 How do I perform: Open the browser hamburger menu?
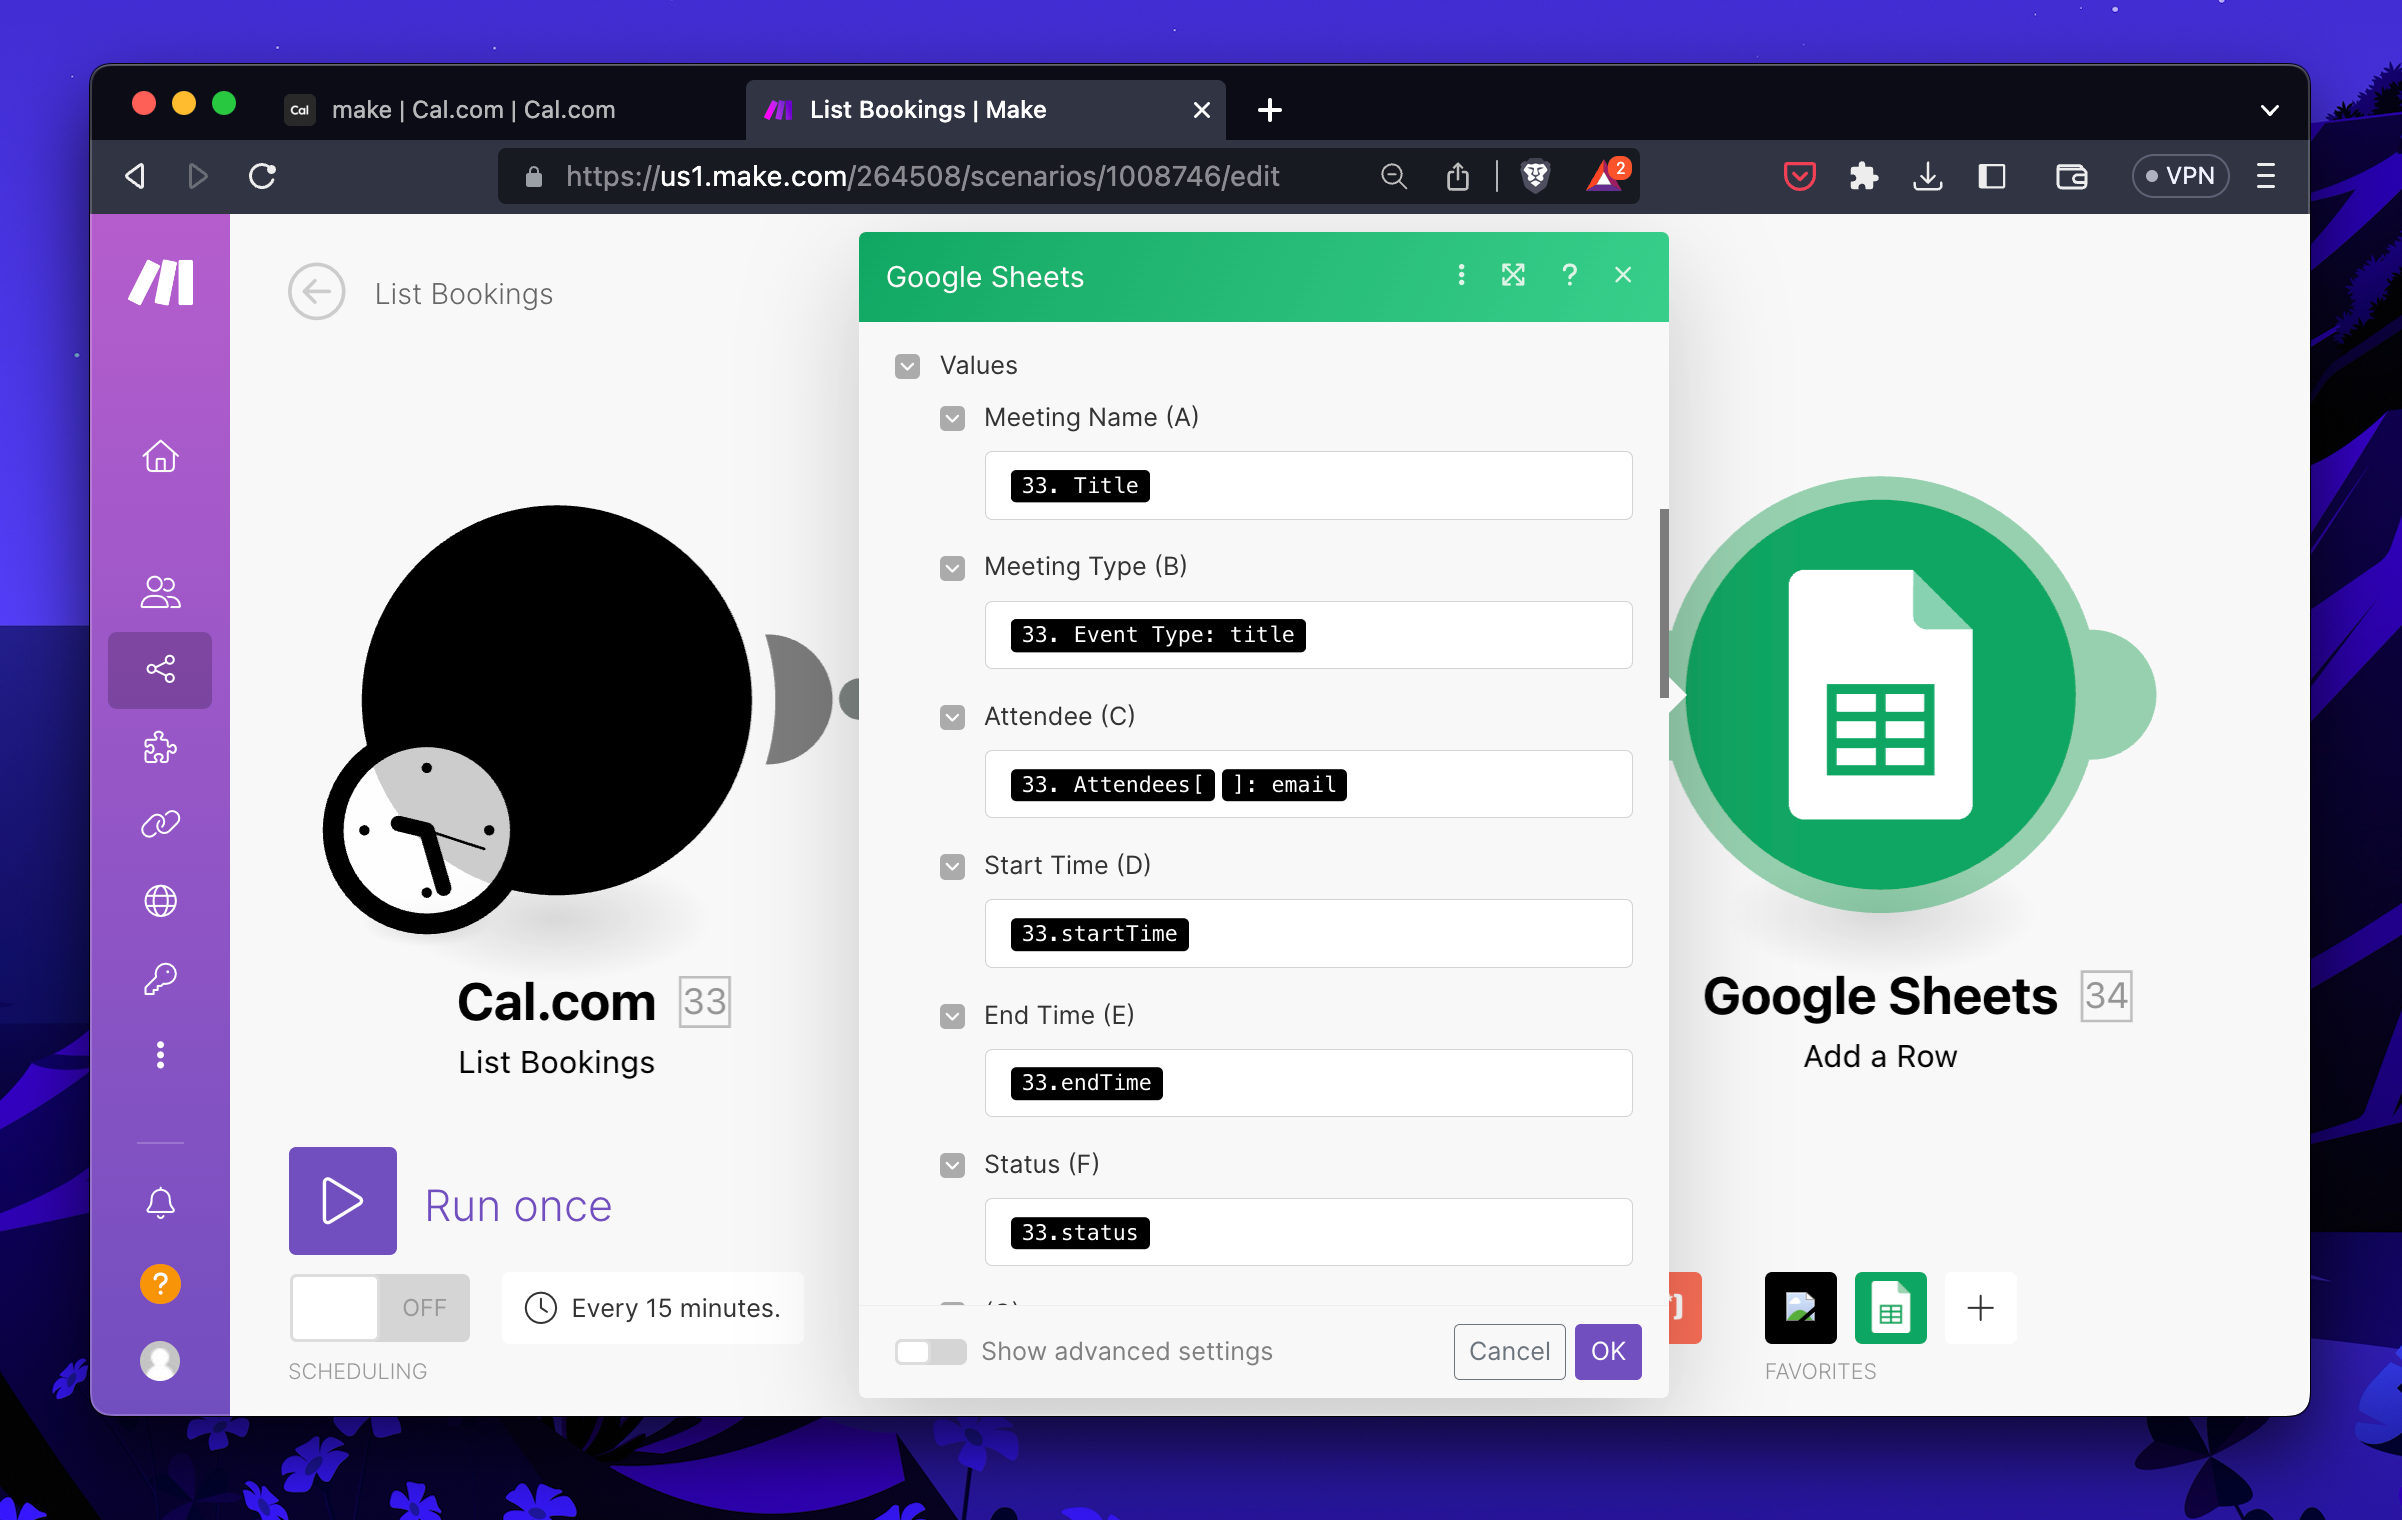coord(2265,176)
